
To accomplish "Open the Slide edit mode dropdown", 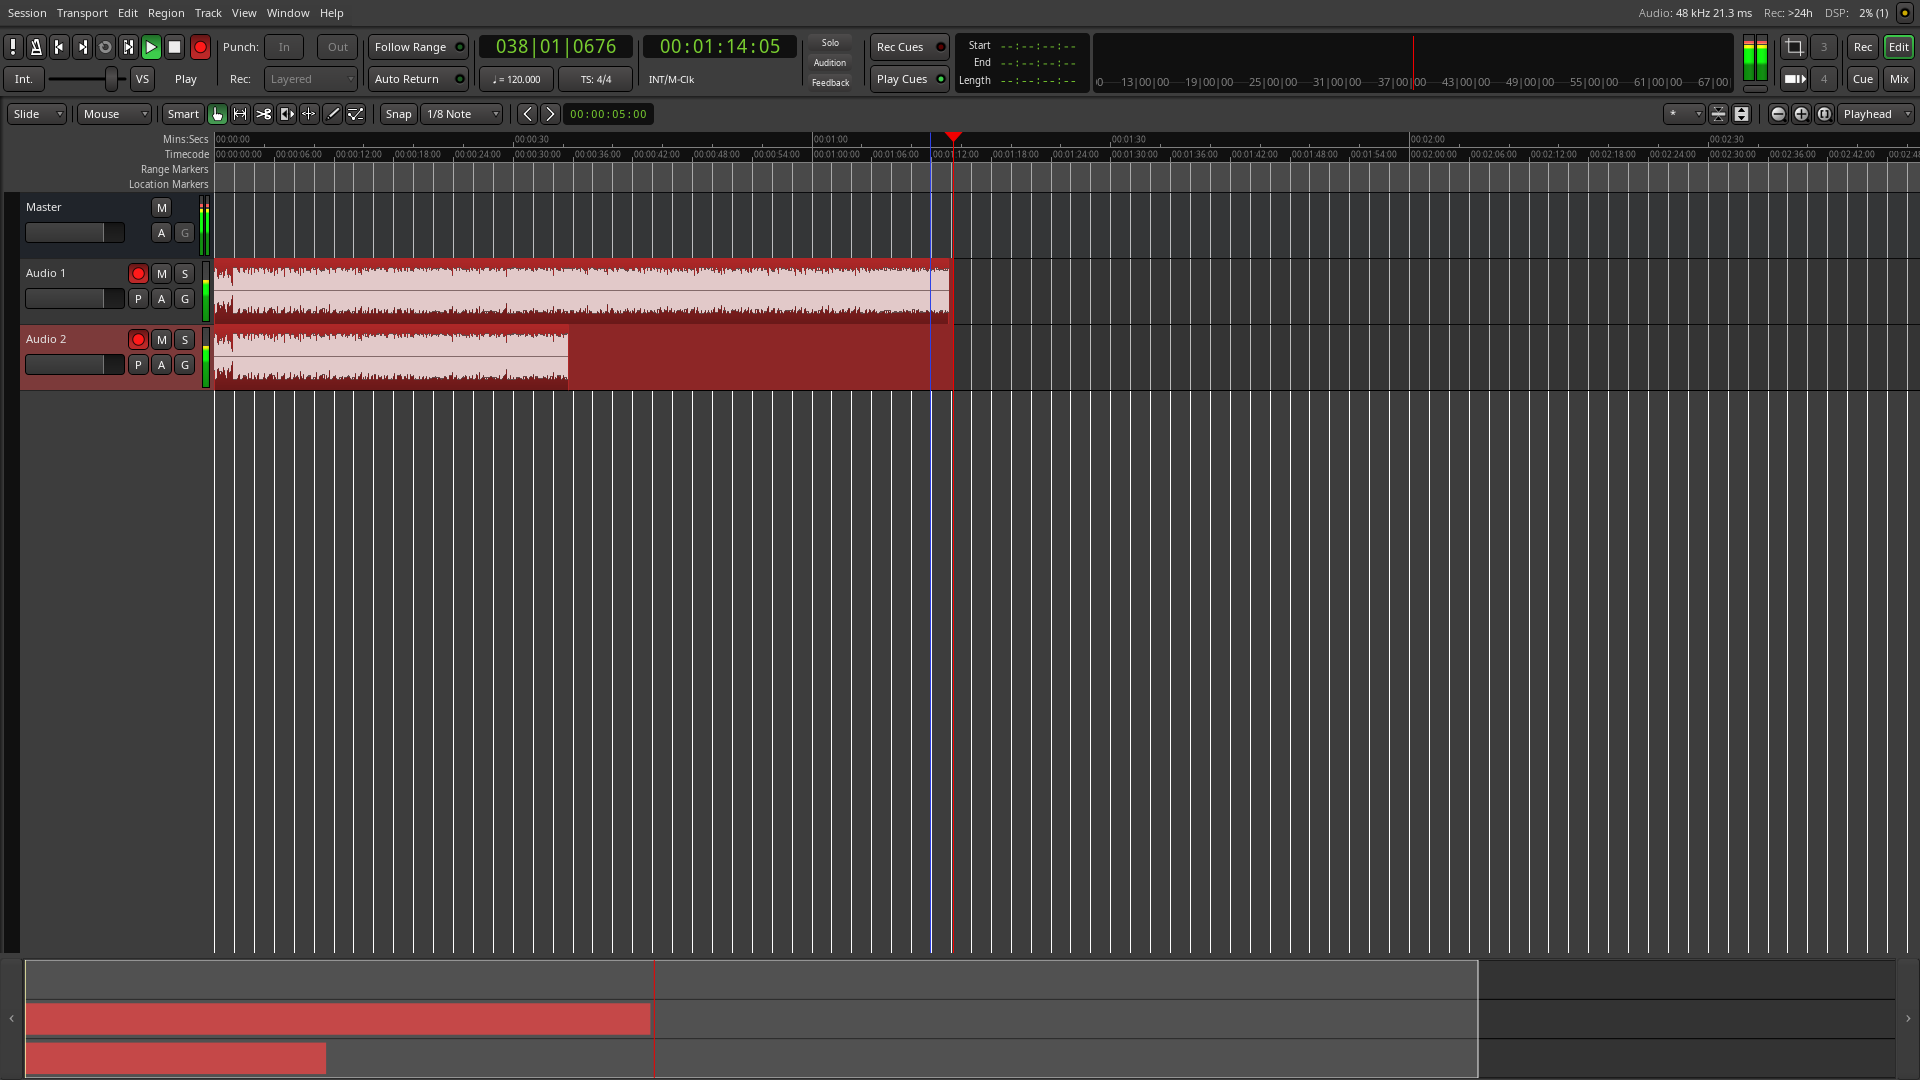I will (37, 114).
